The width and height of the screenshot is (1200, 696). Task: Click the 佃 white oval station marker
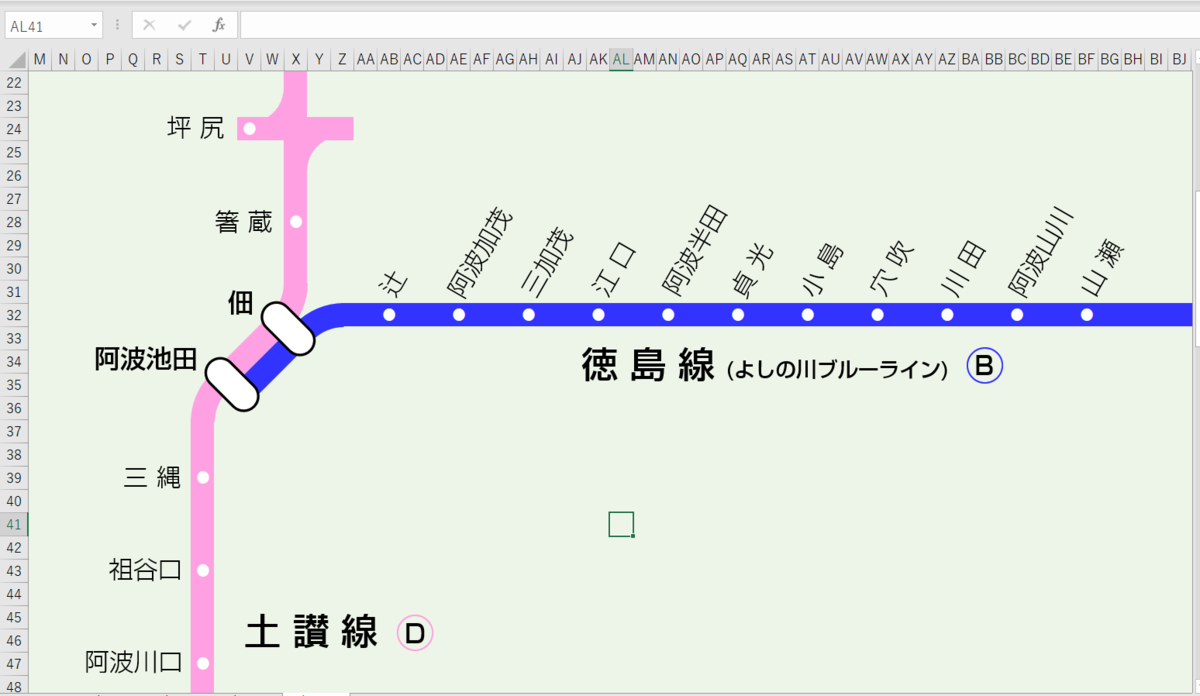[288, 328]
